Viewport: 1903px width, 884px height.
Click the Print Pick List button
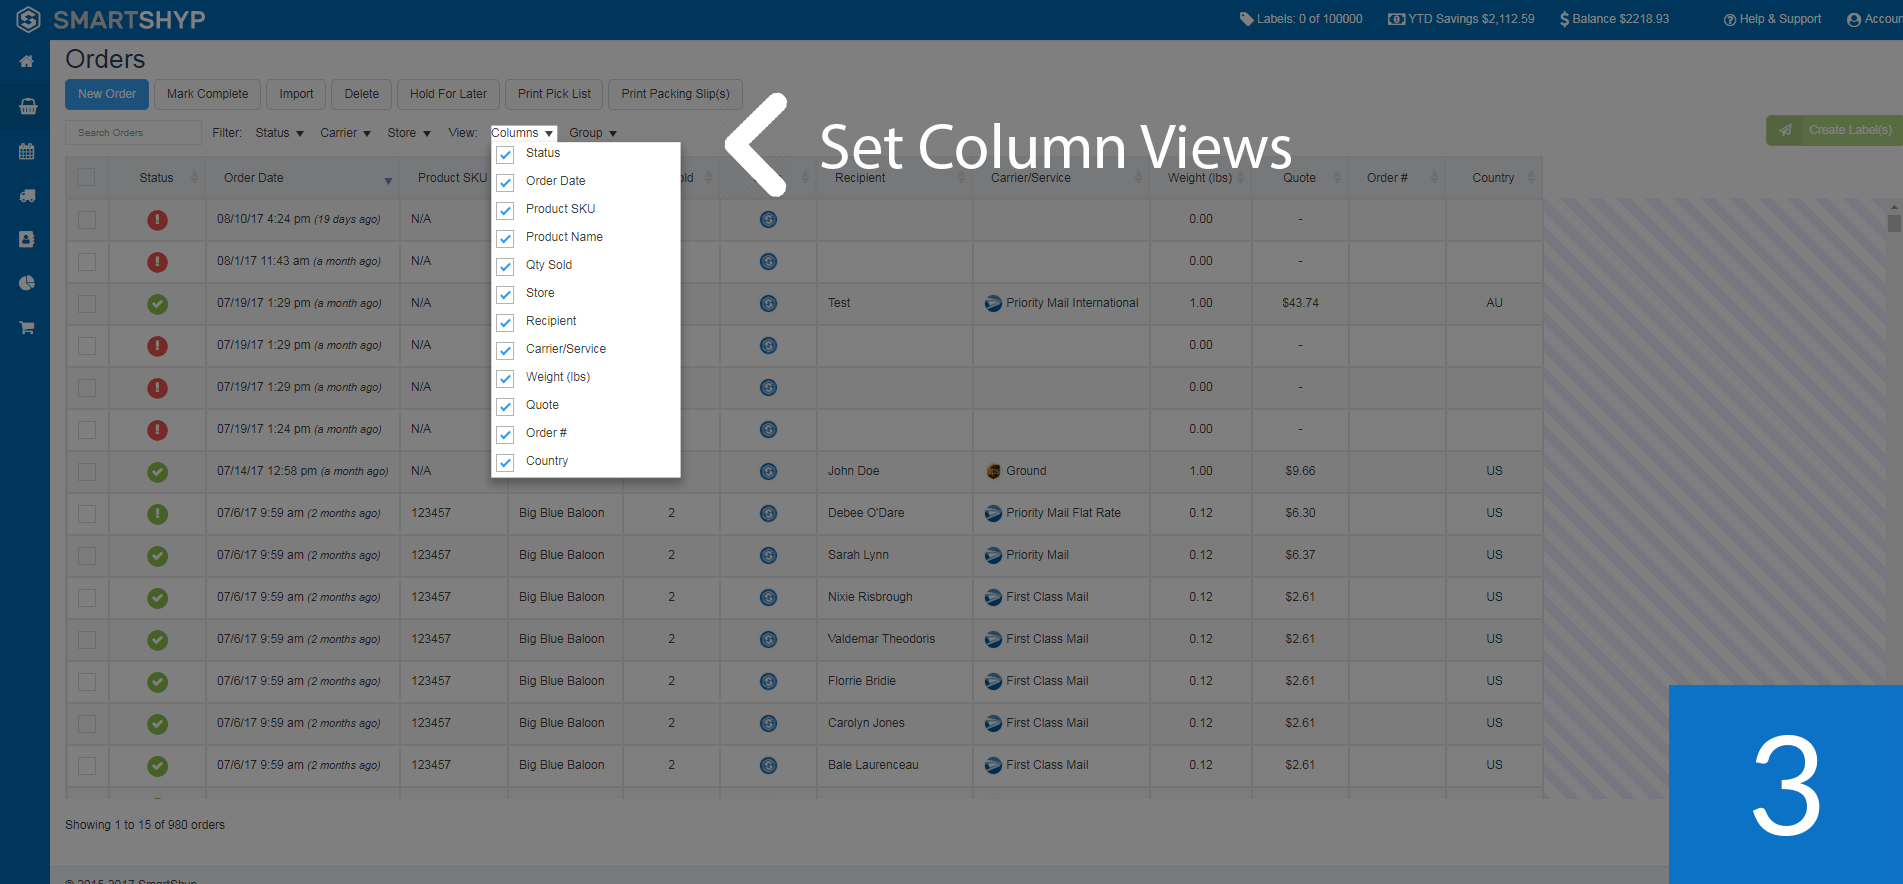pos(554,94)
